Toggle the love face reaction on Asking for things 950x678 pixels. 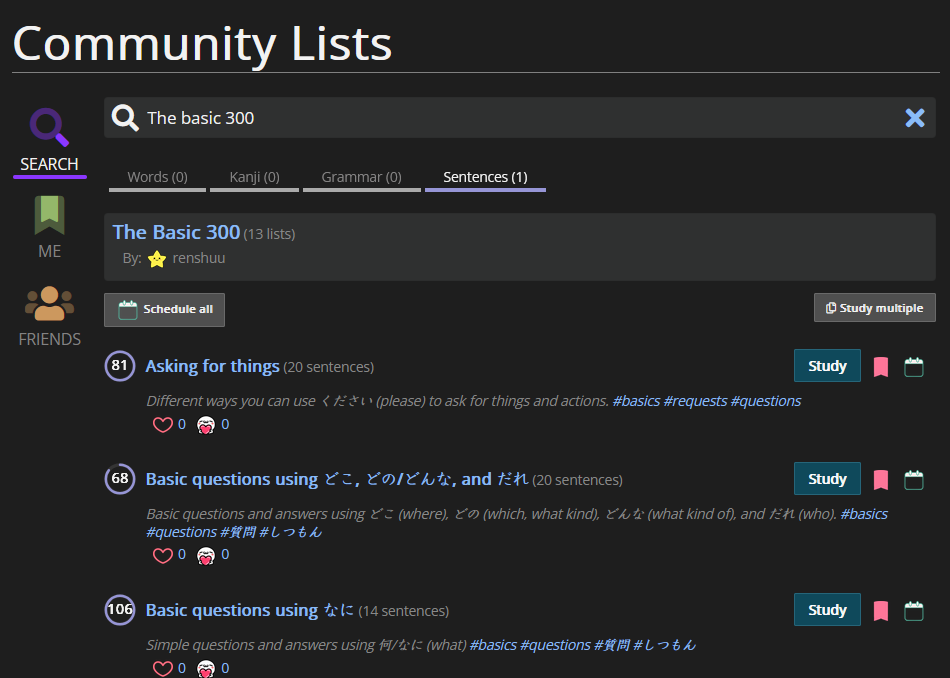(x=206, y=424)
